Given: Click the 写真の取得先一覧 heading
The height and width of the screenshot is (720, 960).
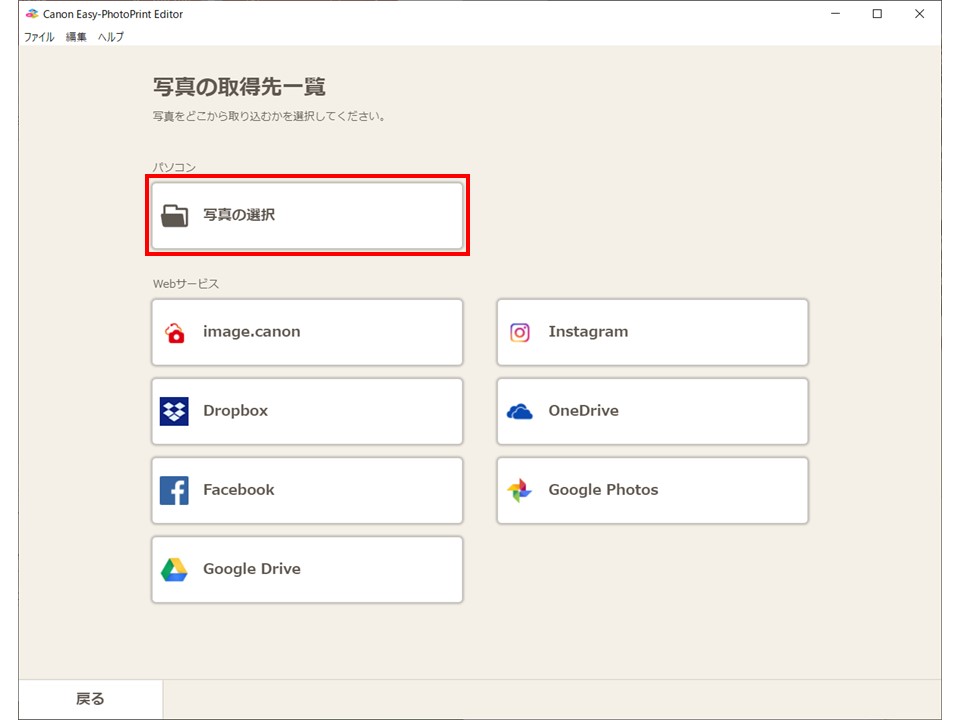Looking at the screenshot, I should click(x=239, y=87).
